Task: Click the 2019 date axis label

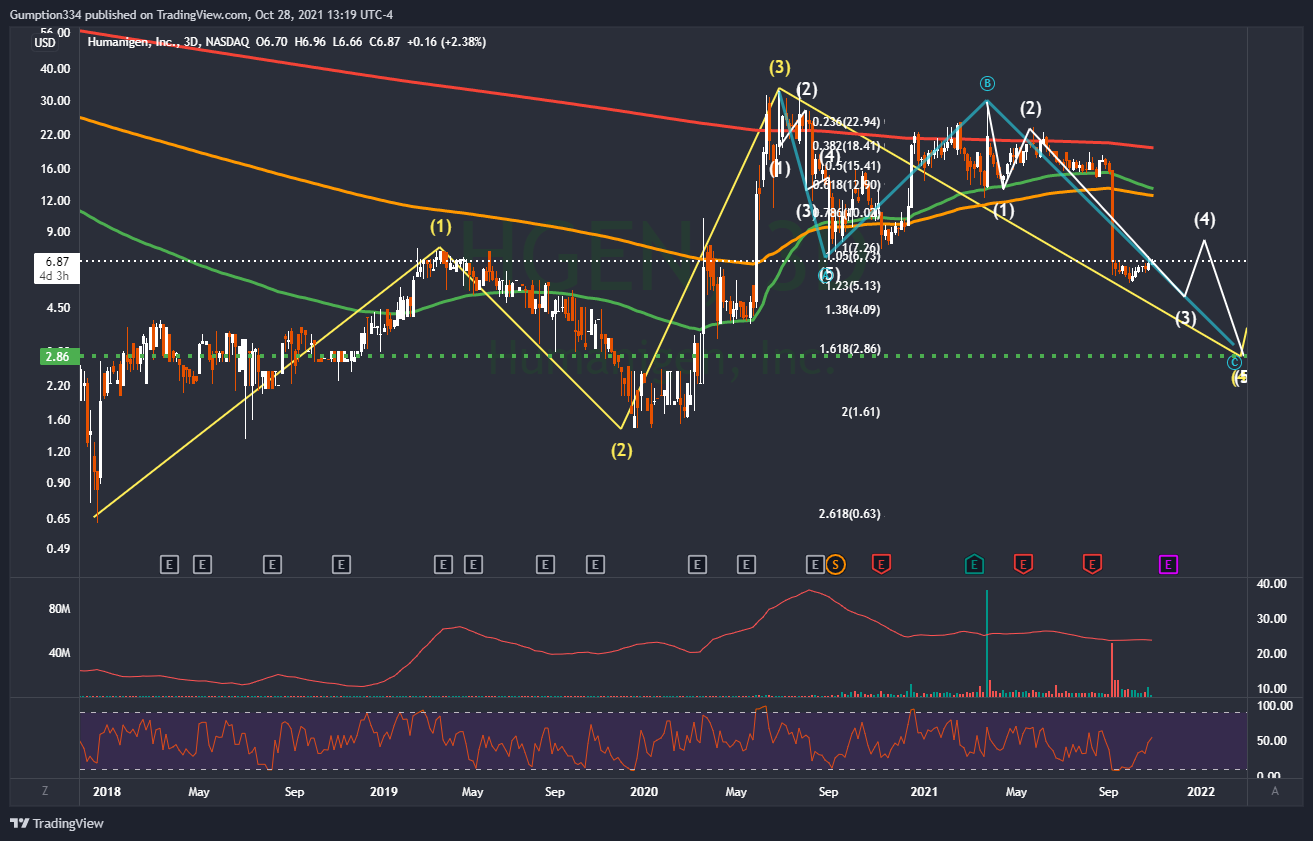Action: point(384,792)
